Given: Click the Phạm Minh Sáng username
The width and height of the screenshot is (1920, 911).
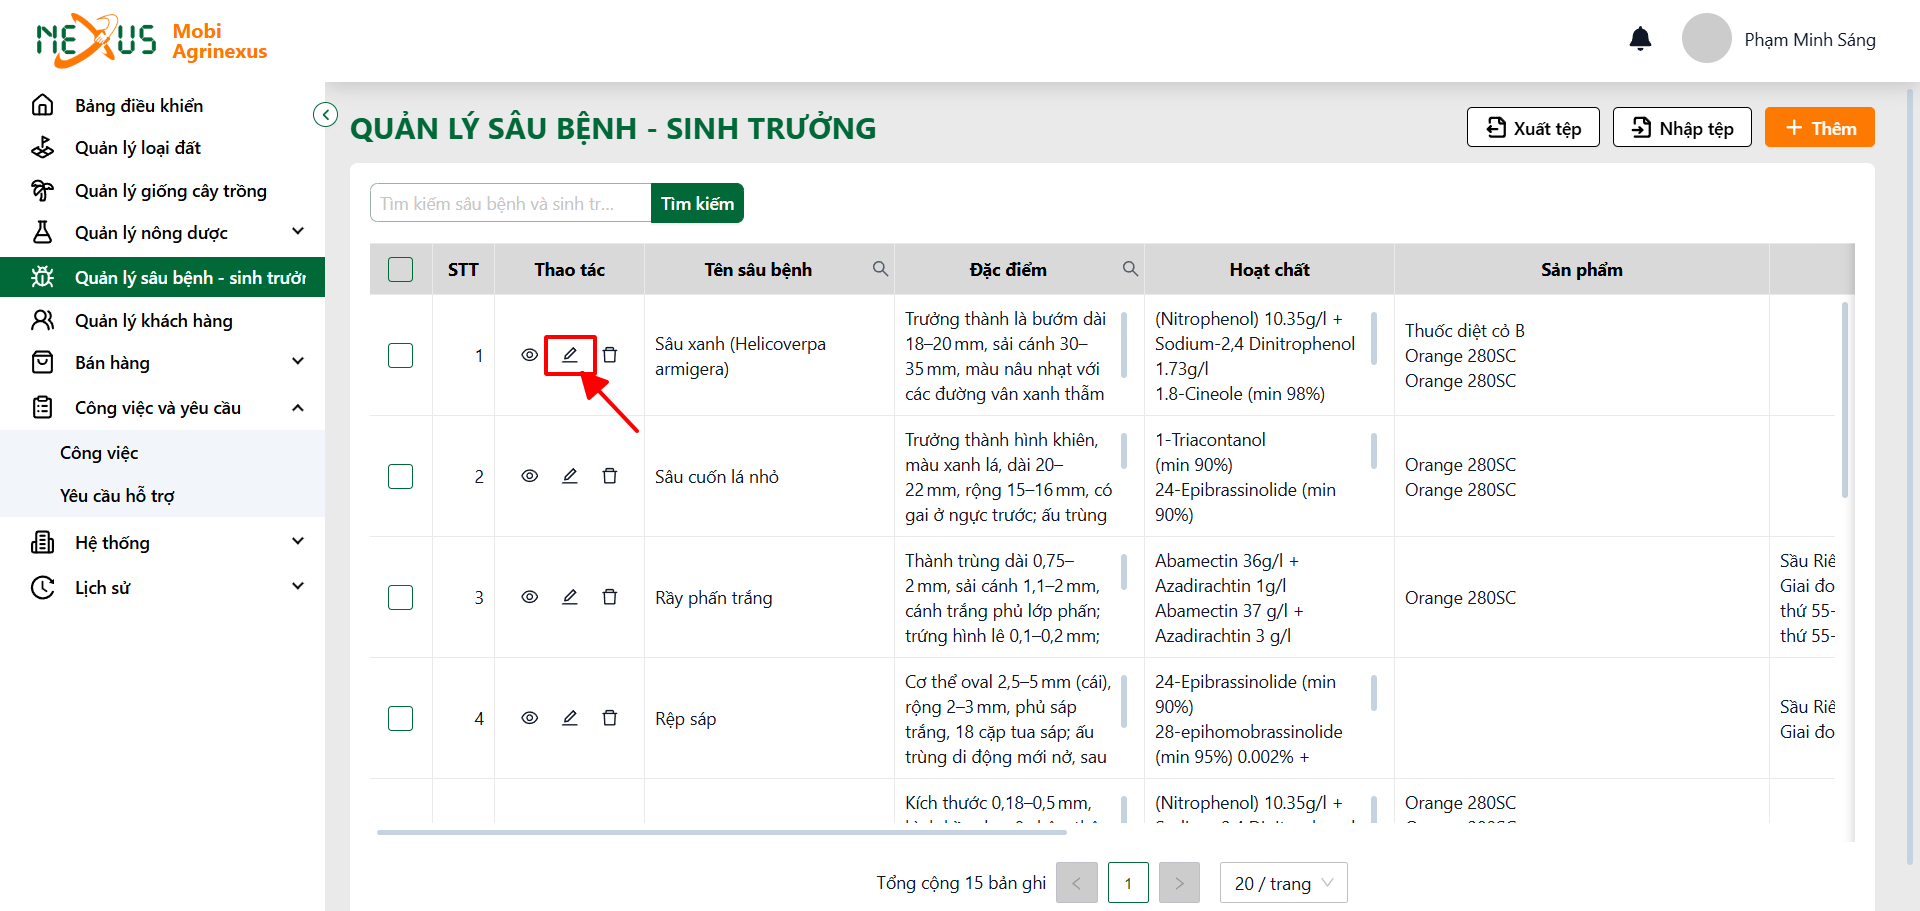Looking at the screenshot, I should point(1810,39).
